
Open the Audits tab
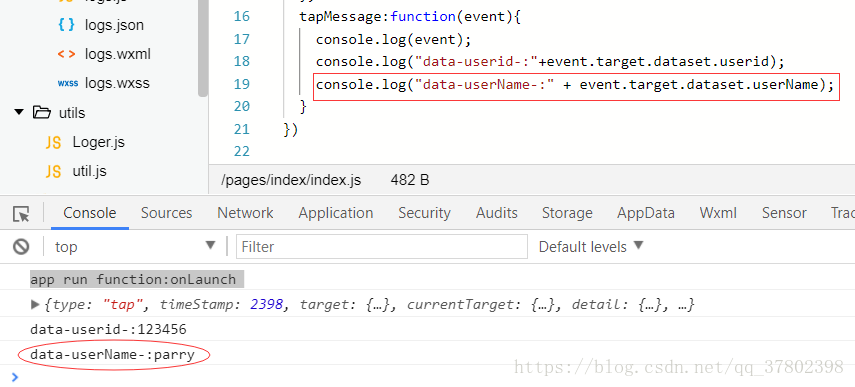coord(497,213)
